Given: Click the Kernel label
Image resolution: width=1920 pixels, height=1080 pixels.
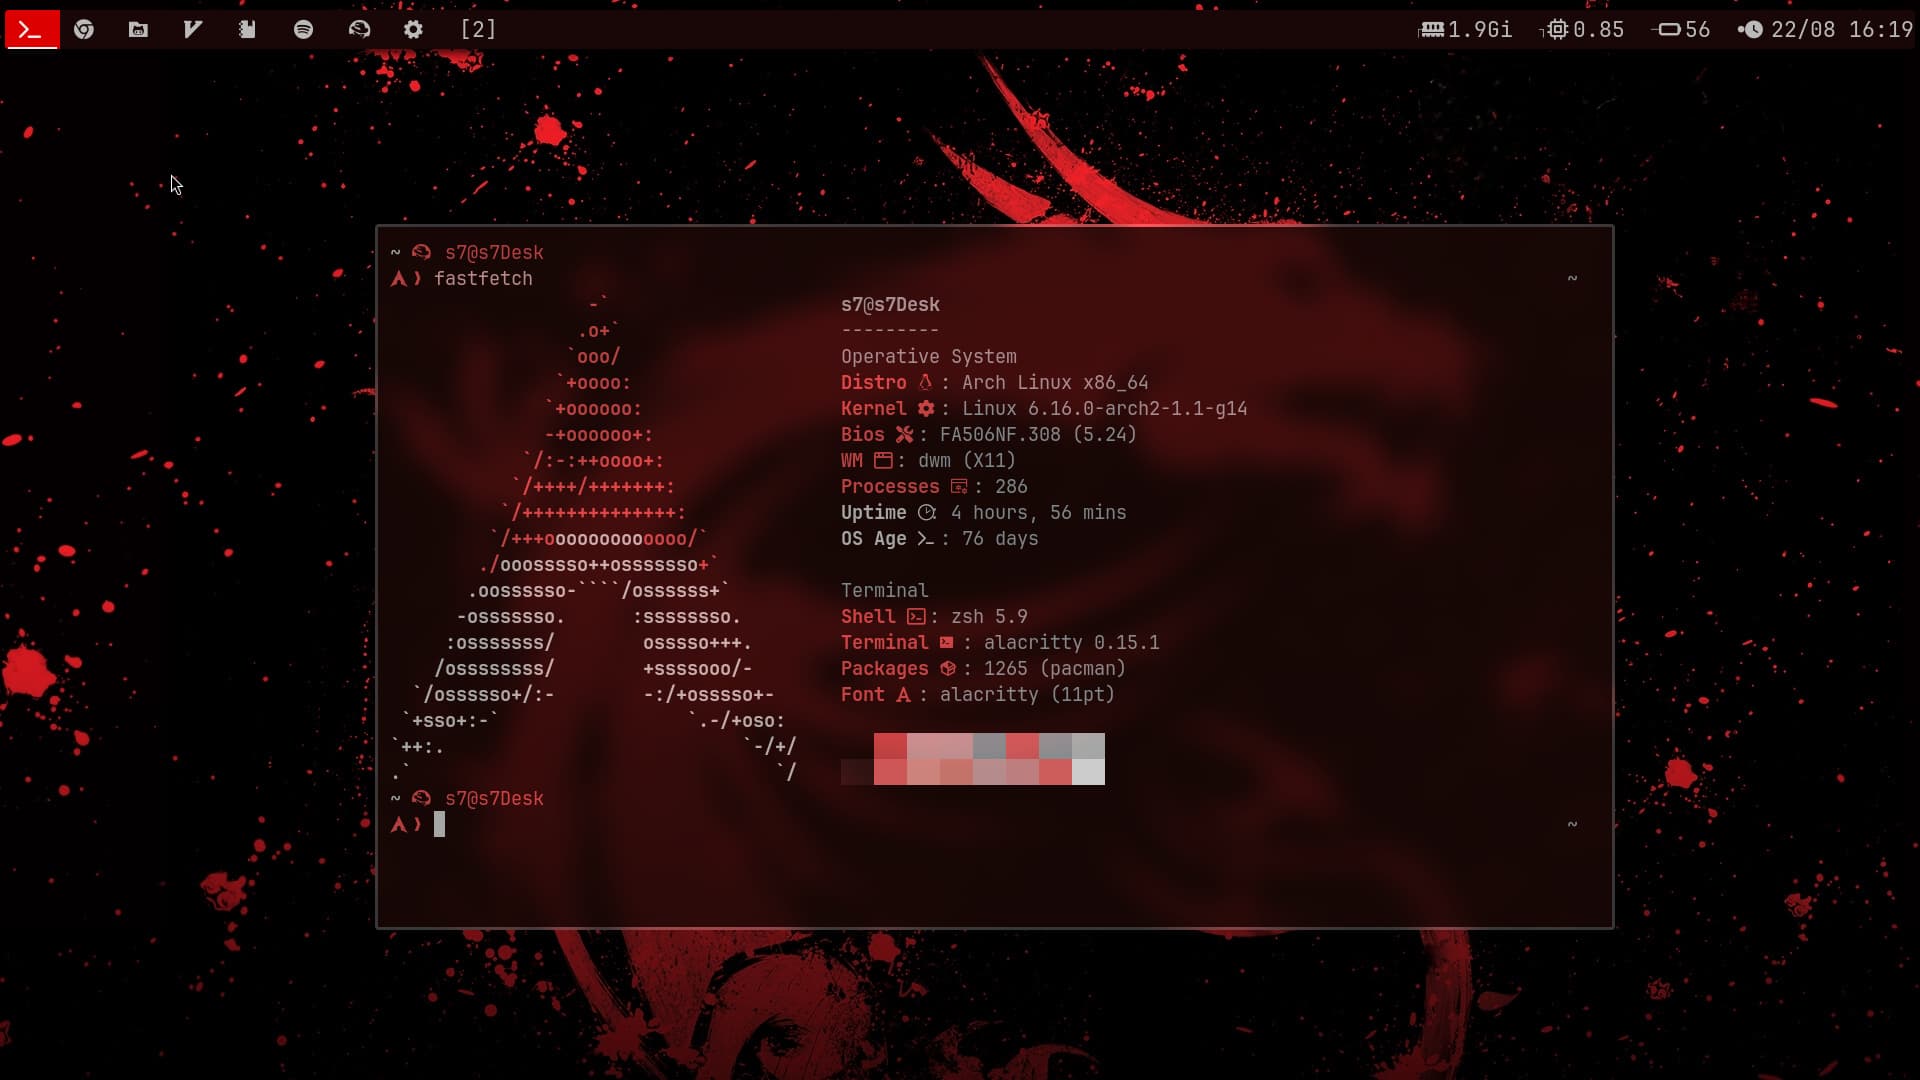Looking at the screenshot, I should pos(873,408).
